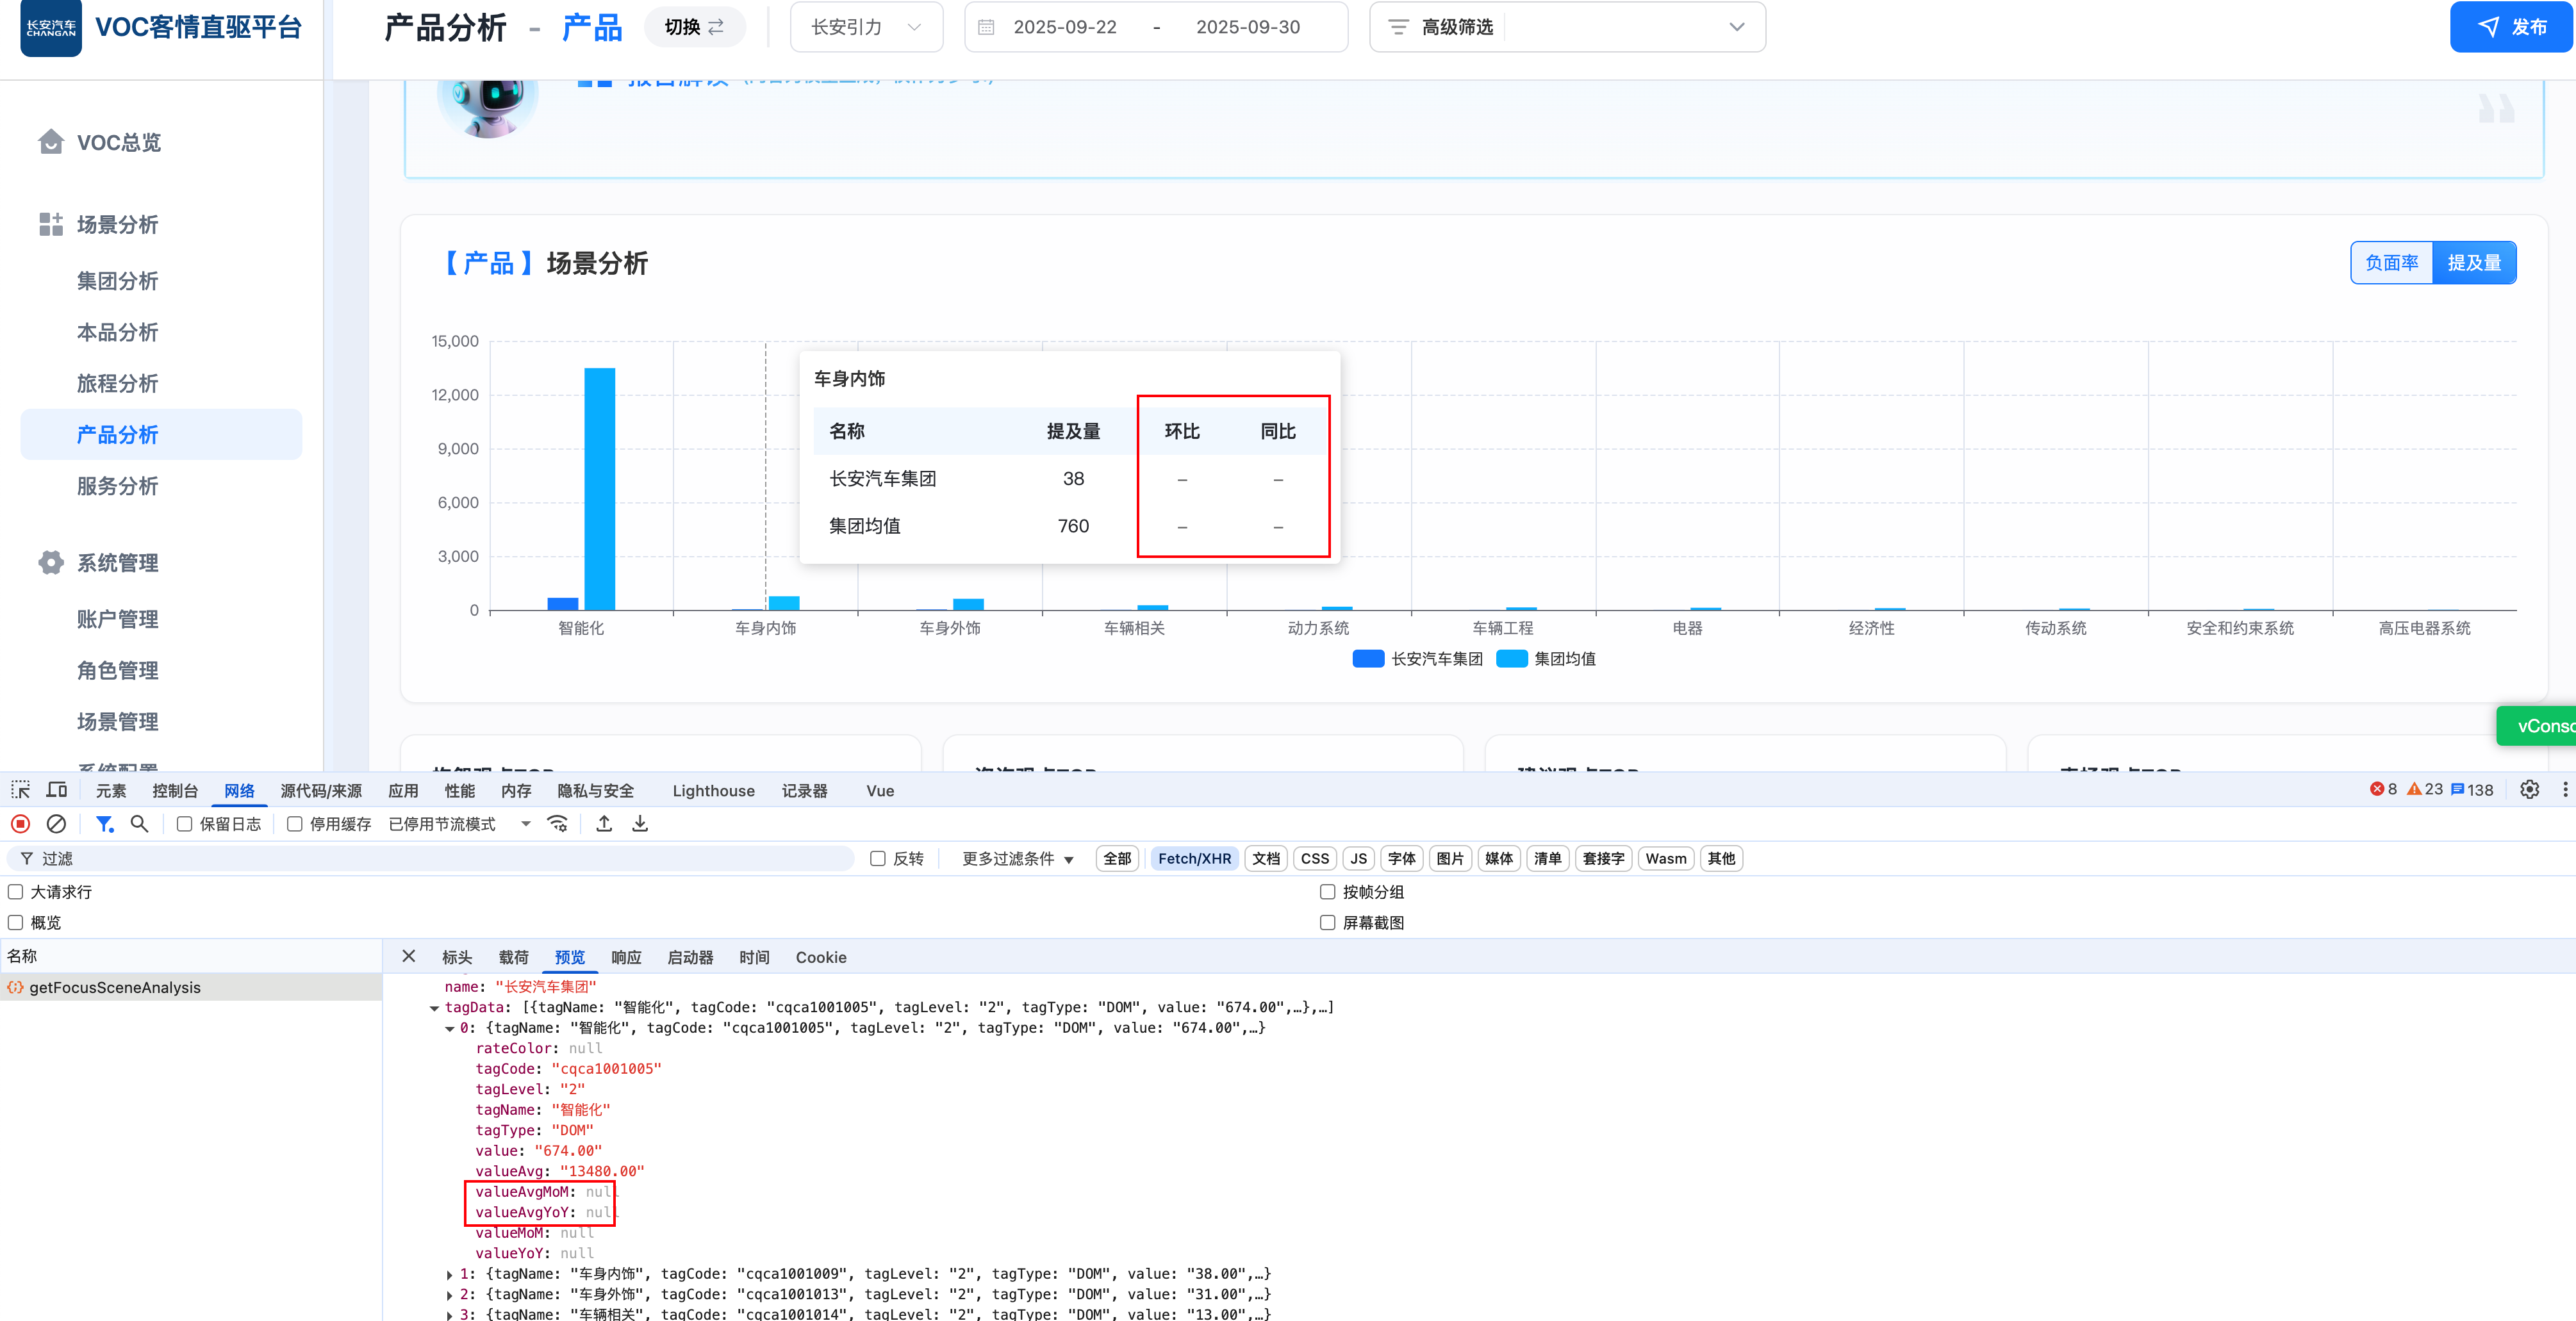The image size is (2576, 1321).
Task: Click the inspect element picker icon
Action: pyautogui.click(x=20, y=790)
